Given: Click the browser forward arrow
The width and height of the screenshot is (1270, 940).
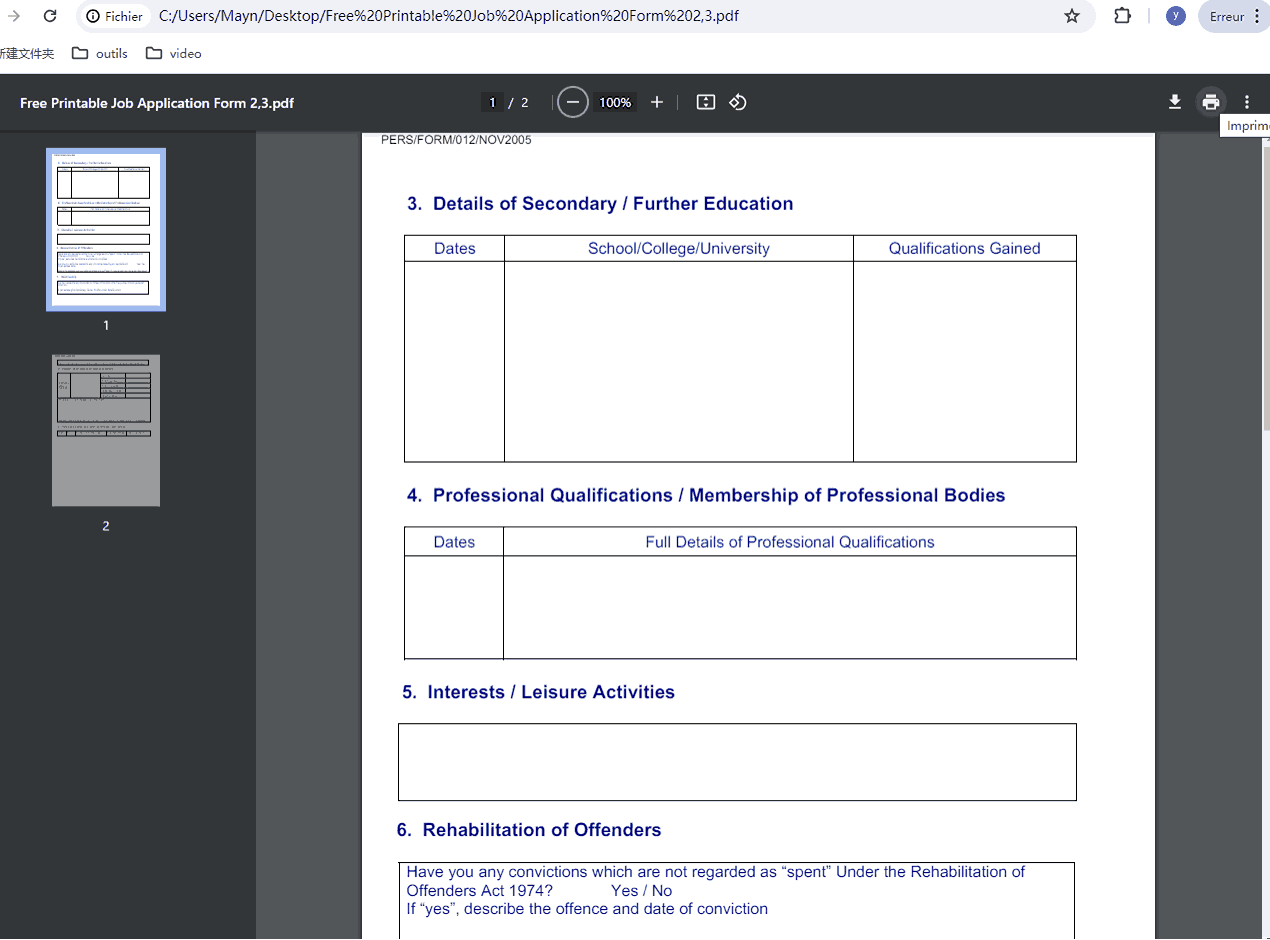Looking at the screenshot, I should point(14,16).
